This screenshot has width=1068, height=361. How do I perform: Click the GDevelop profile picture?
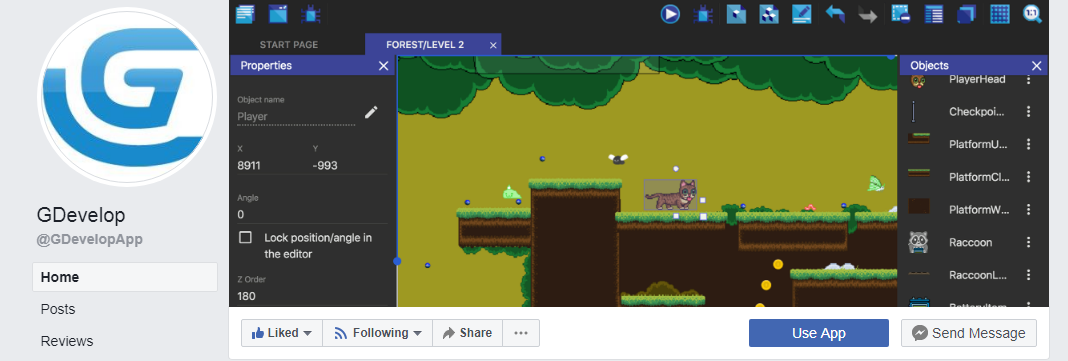(x=127, y=97)
